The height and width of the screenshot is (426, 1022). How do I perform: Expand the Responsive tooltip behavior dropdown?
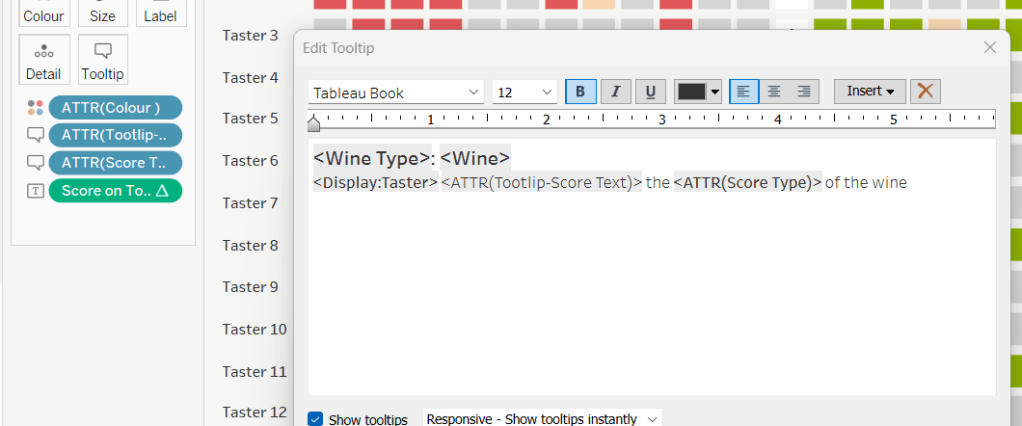pos(542,419)
